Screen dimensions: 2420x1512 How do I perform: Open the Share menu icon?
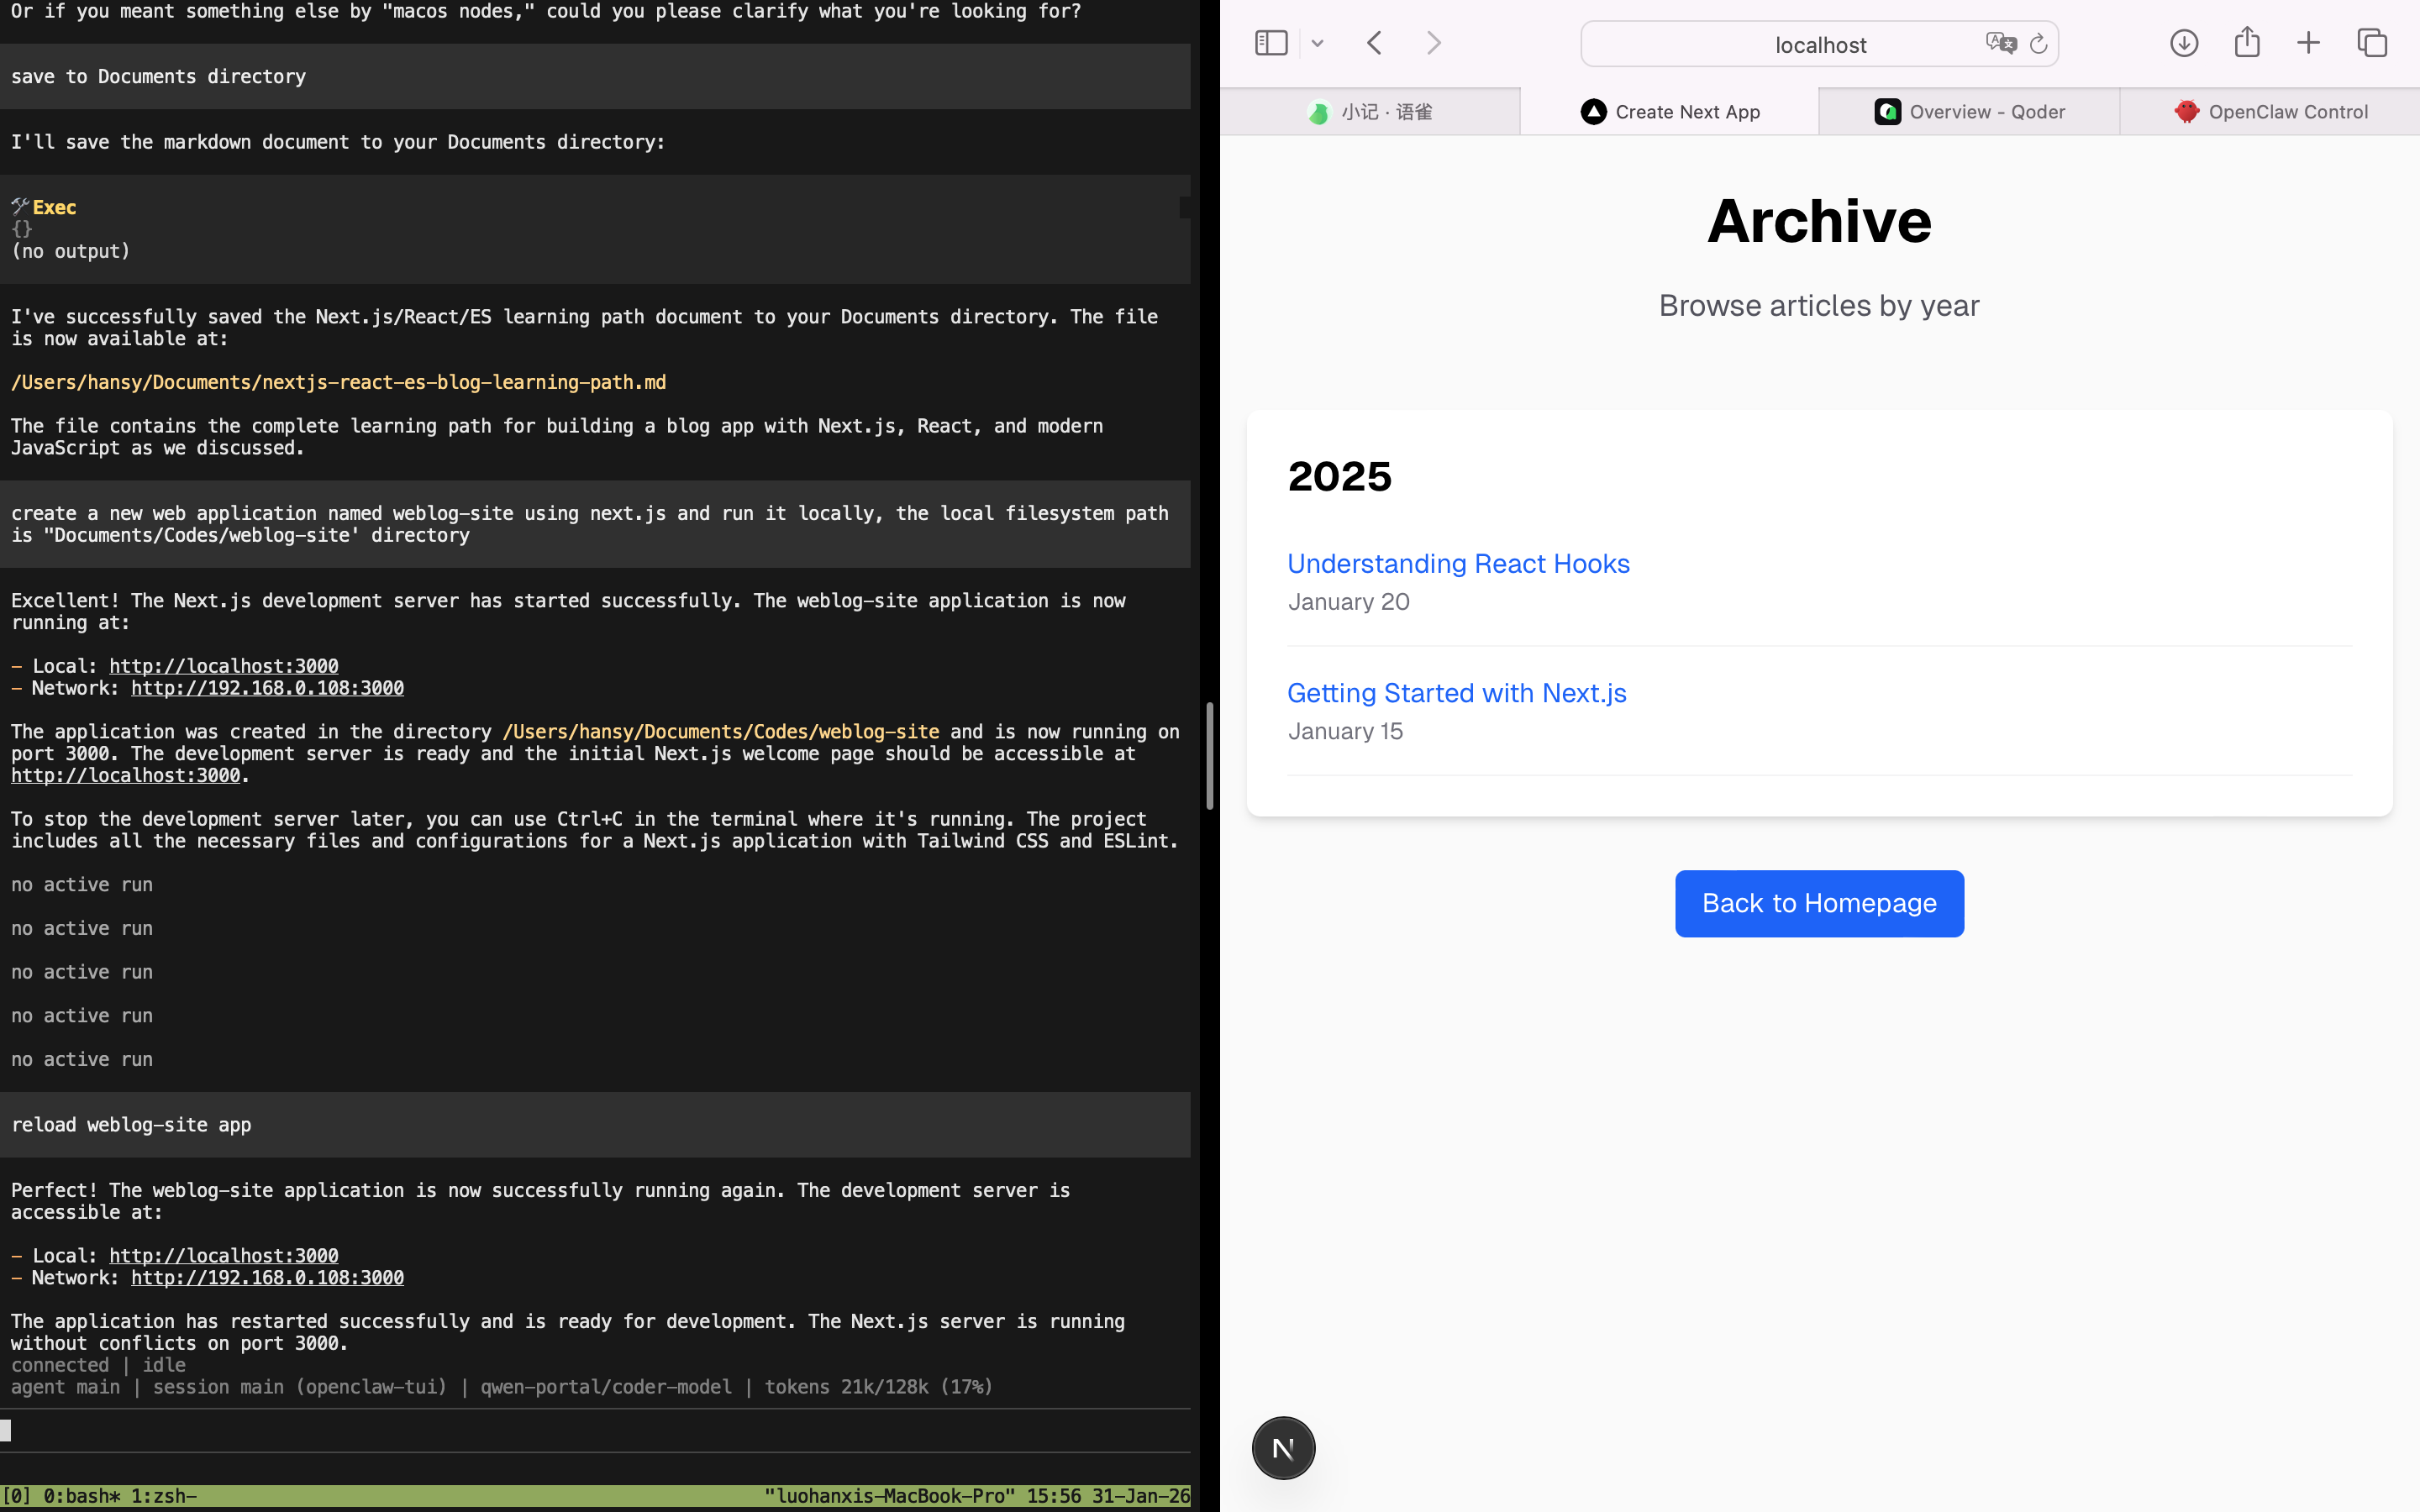tap(2247, 43)
